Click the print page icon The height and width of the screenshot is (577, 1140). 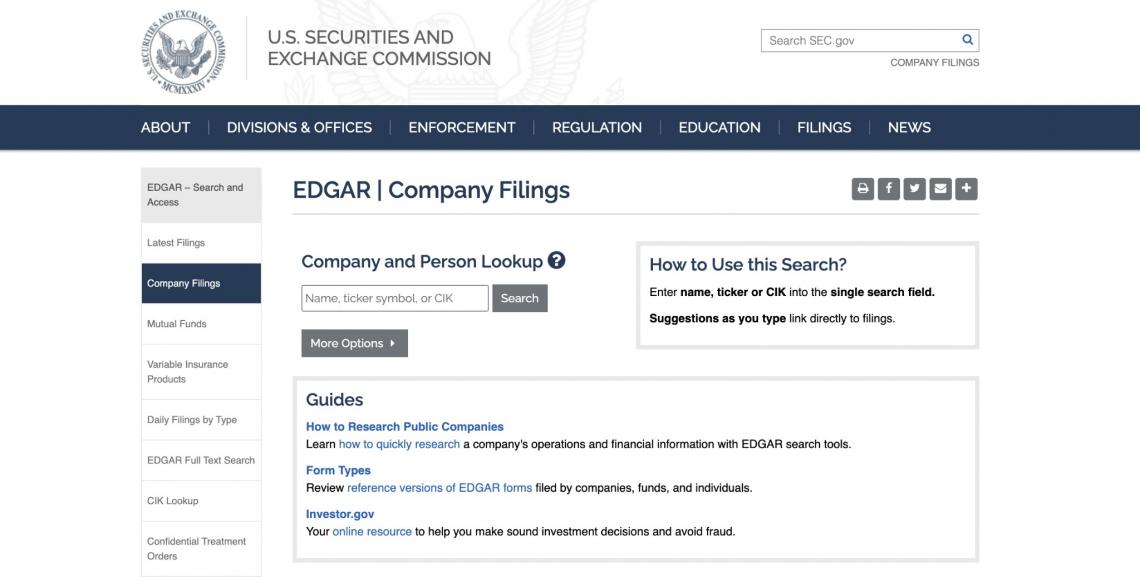[x=862, y=188]
